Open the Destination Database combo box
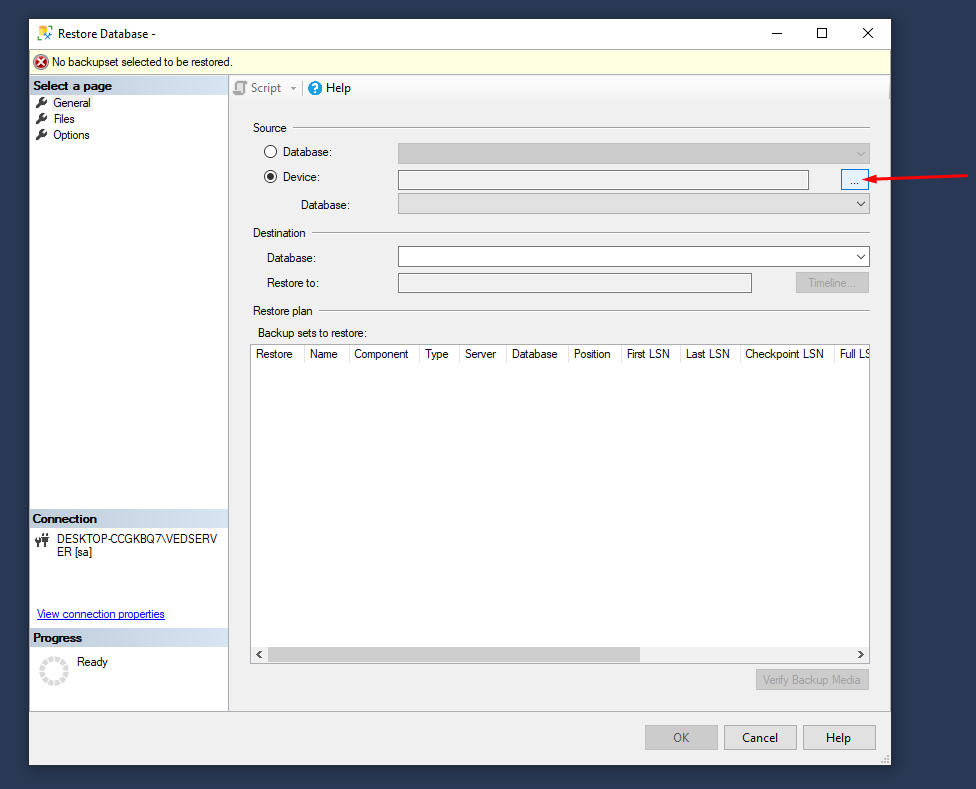 [x=633, y=257]
